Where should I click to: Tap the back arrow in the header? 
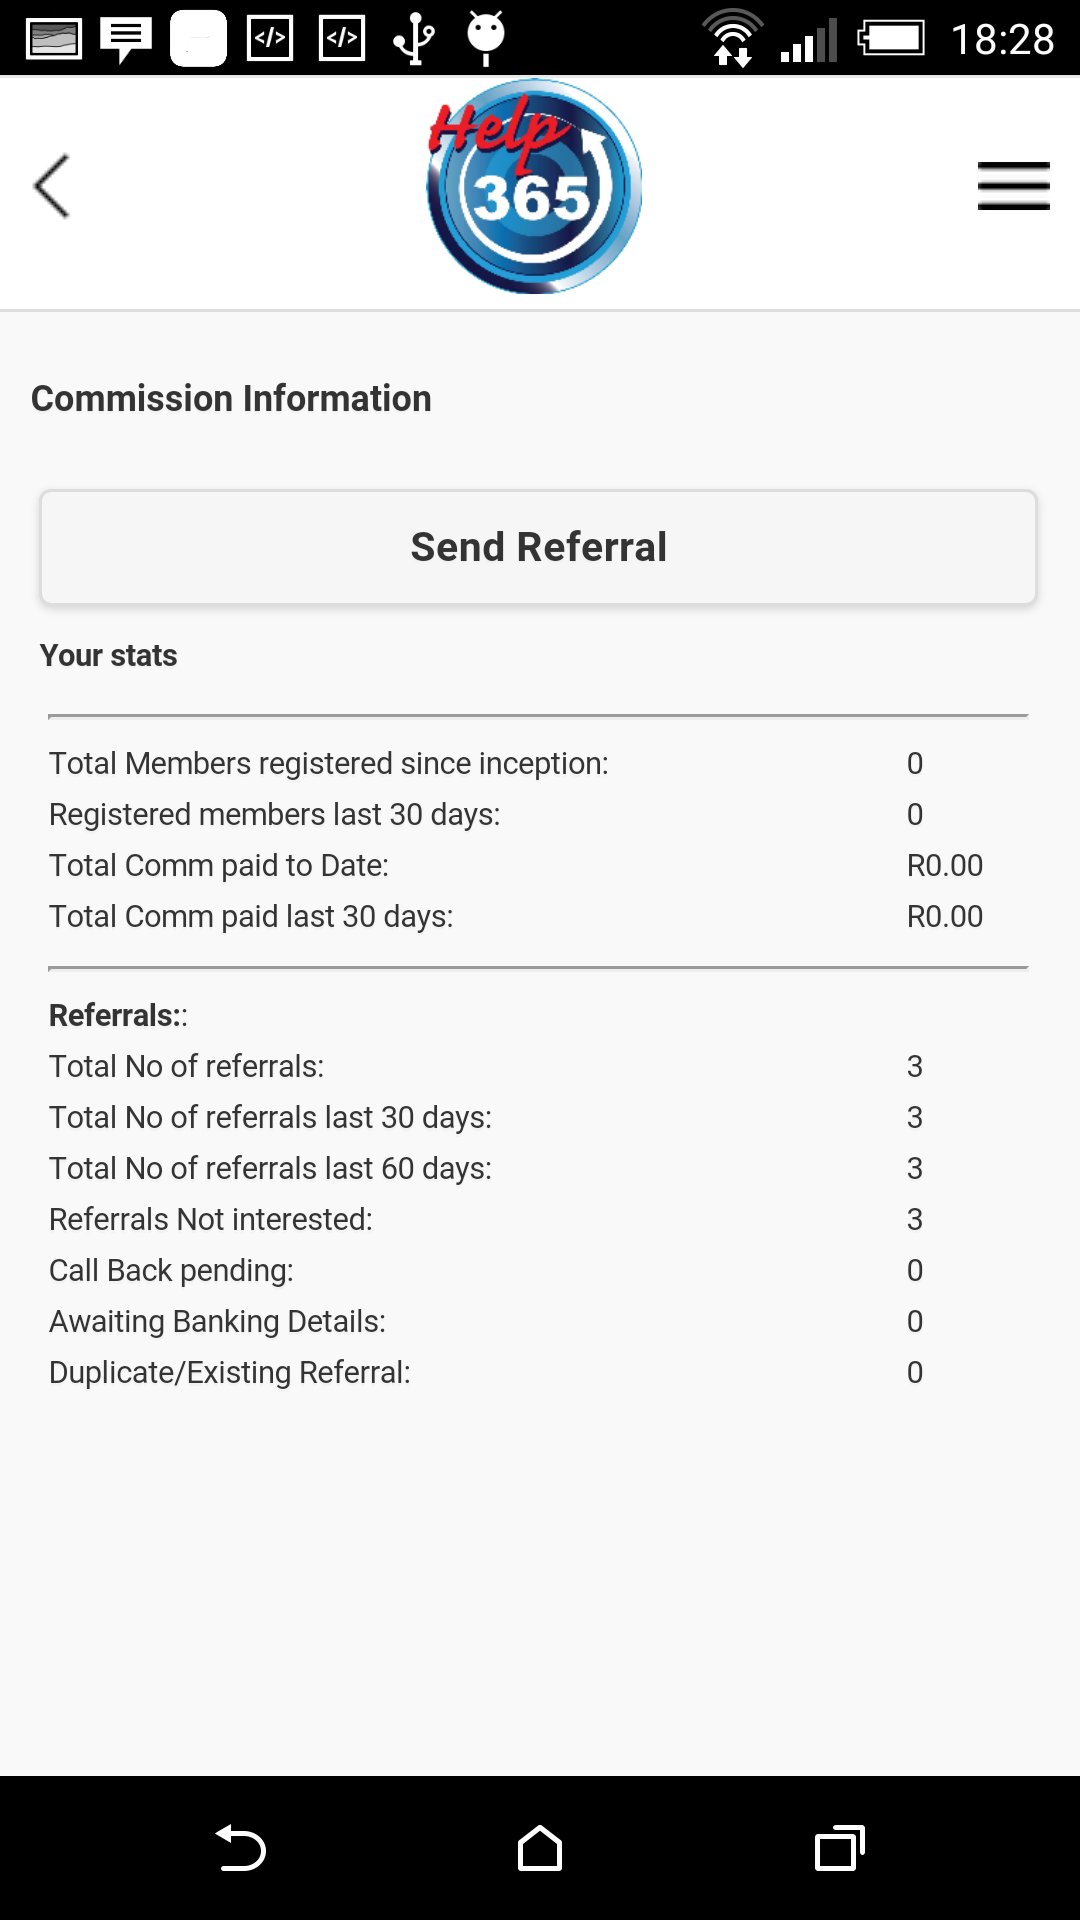coord(52,186)
